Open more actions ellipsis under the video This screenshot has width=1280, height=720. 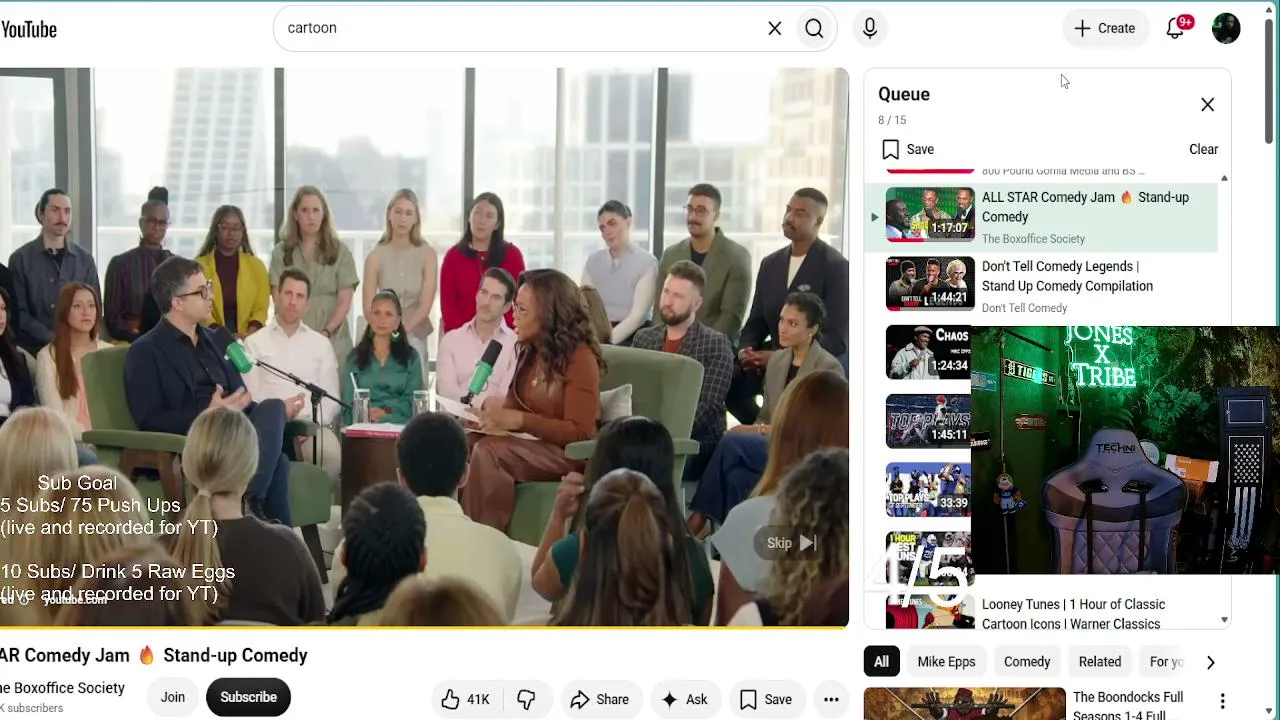pyautogui.click(x=831, y=699)
